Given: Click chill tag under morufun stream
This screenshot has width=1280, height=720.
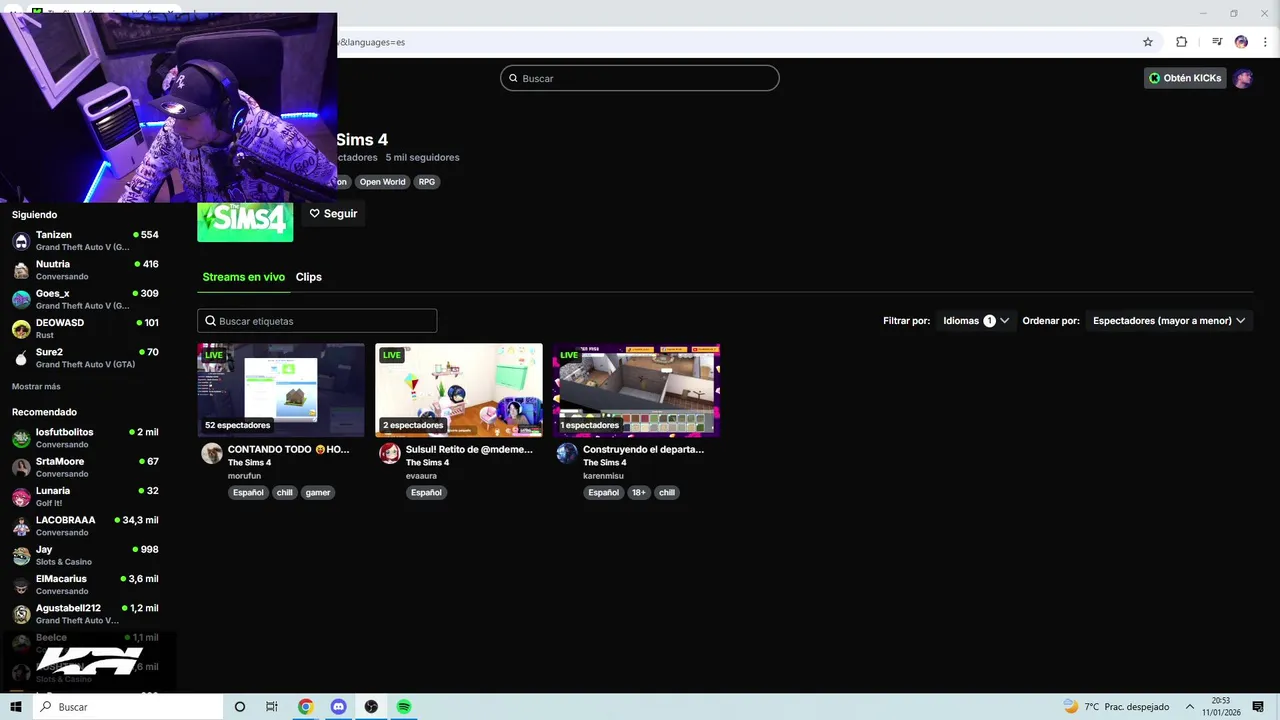Looking at the screenshot, I should click(x=285, y=492).
